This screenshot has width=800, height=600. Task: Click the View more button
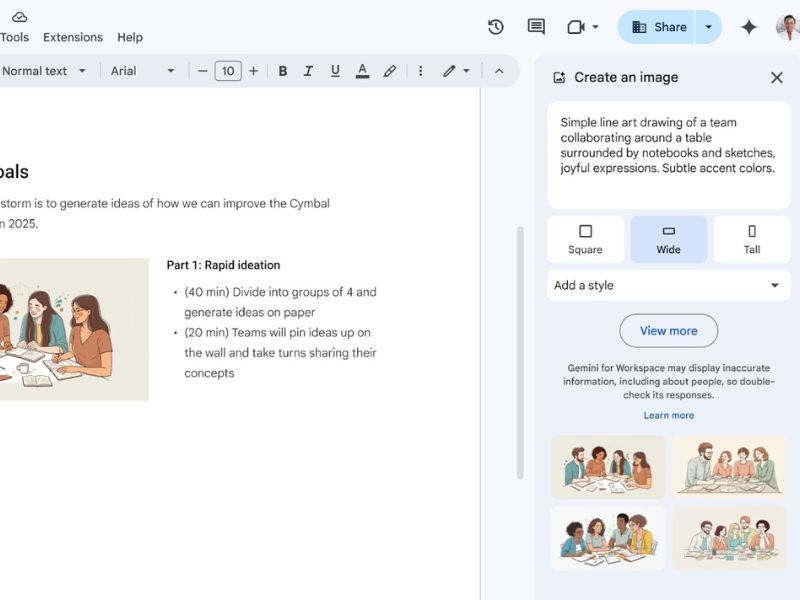[x=669, y=331]
